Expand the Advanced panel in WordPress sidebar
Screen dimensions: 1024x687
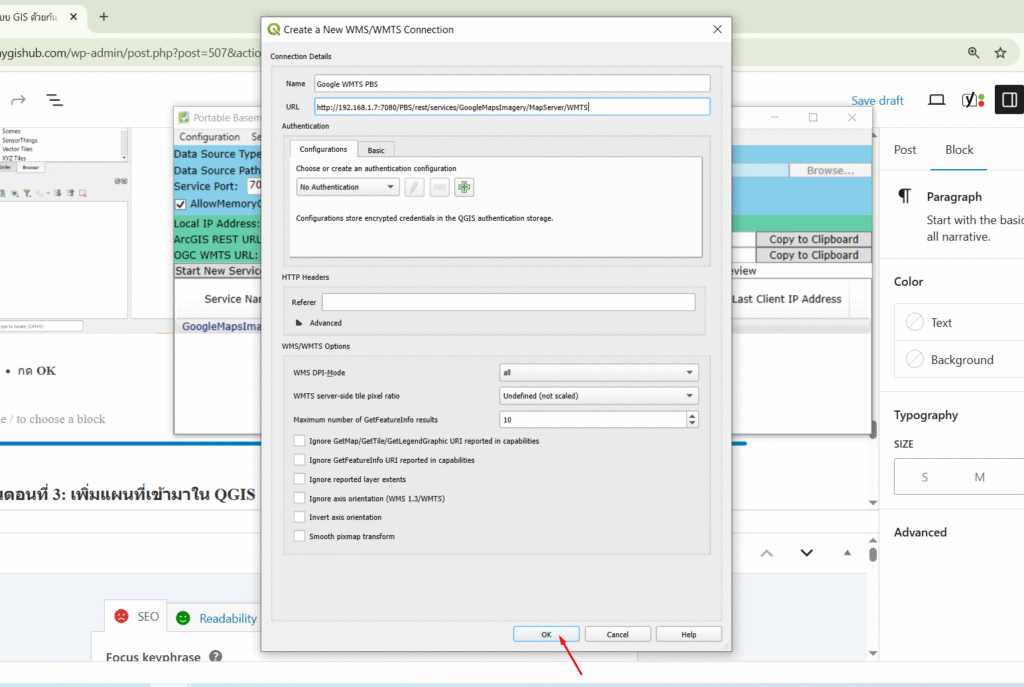(x=920, y=532)
